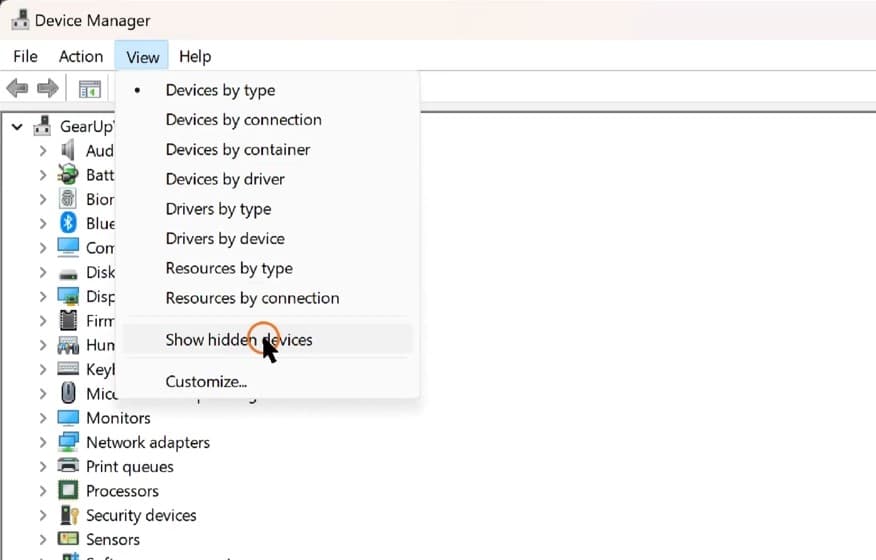The height and width of the screenshot is (560, 876).
Task: Toggle Show hidden devices option
Action: click(239, 340)
